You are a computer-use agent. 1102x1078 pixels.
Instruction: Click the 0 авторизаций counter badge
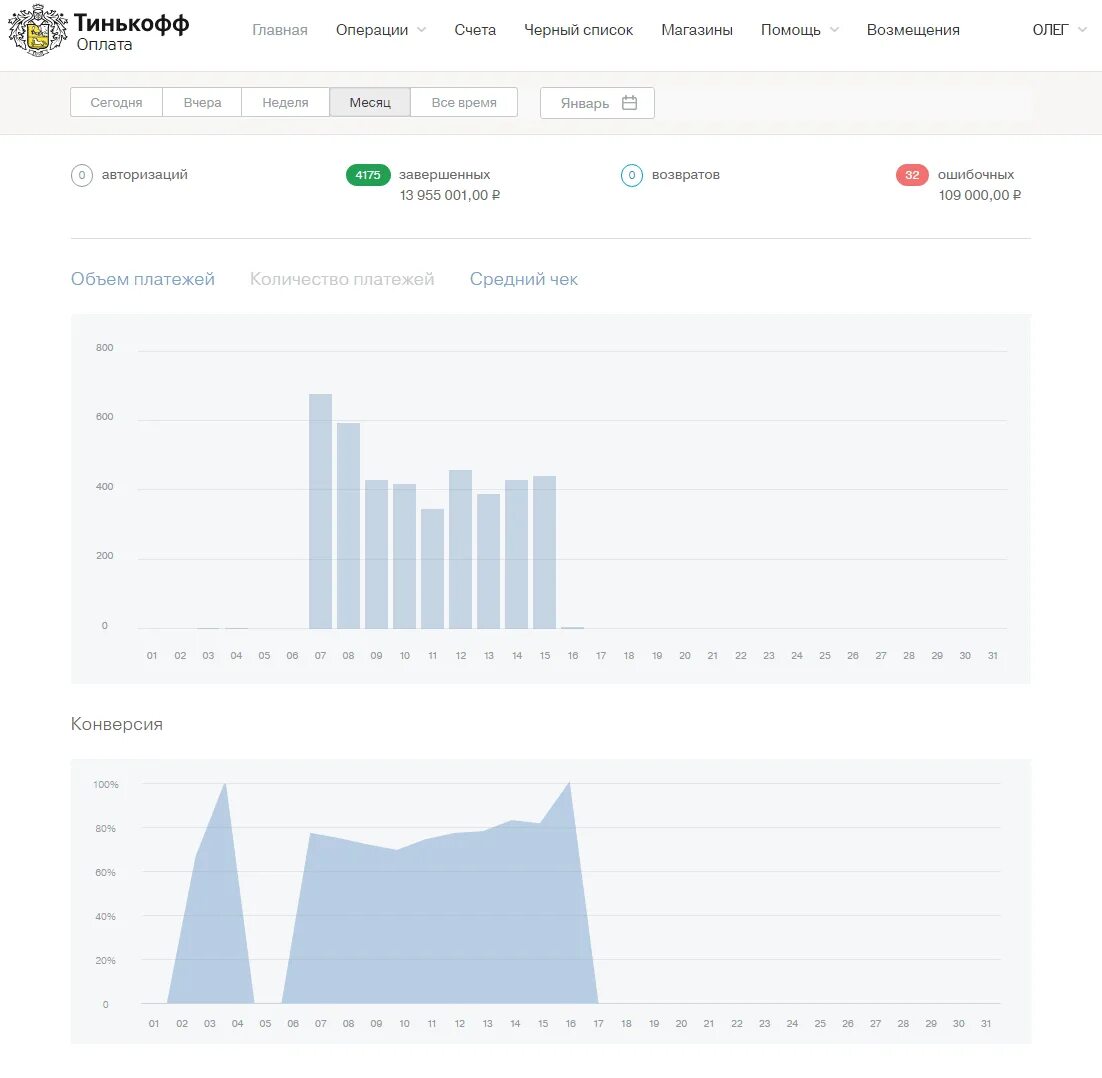tap(82, 175)
